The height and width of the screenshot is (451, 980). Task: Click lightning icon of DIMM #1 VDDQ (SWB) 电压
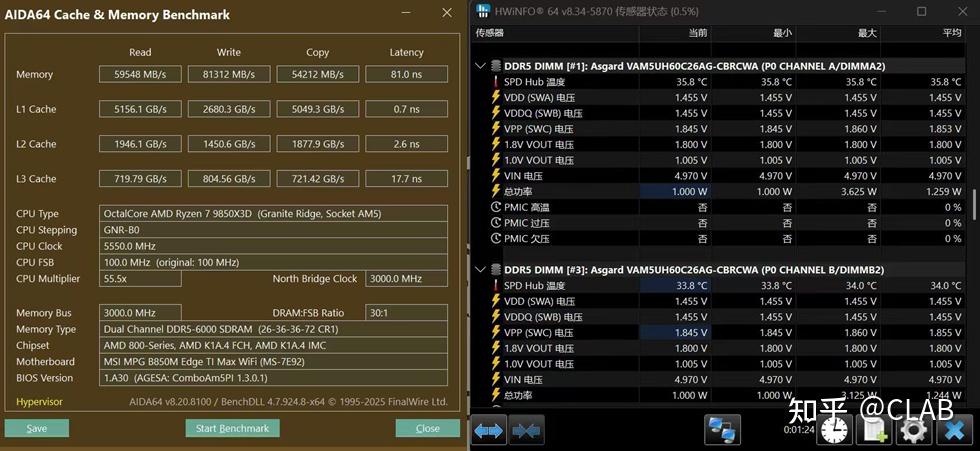click(x=496, y=113)
